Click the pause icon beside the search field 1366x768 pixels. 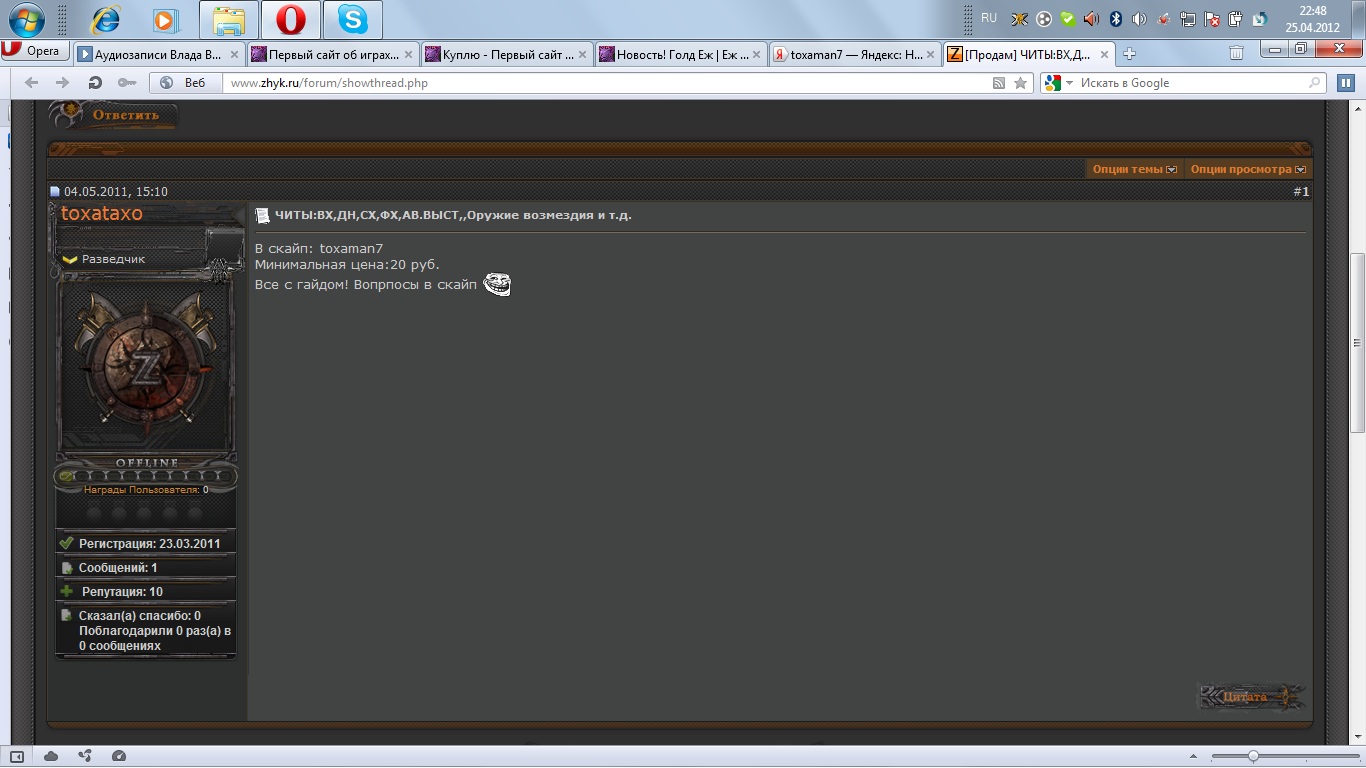(1346, 83)
